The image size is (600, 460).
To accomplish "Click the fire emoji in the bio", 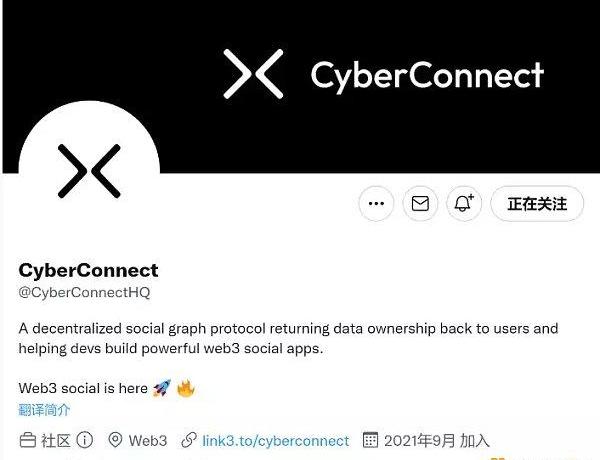I will [186, 388].
